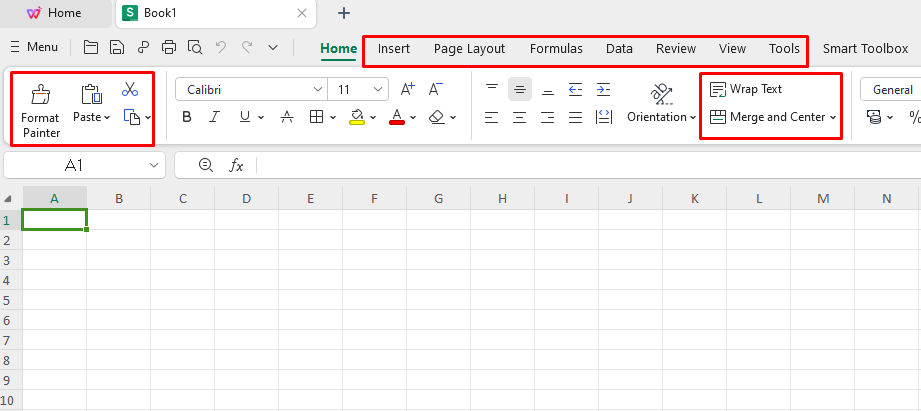Toggle Wrap Text
Screen dimensions: 921x411
click(746, 89)
